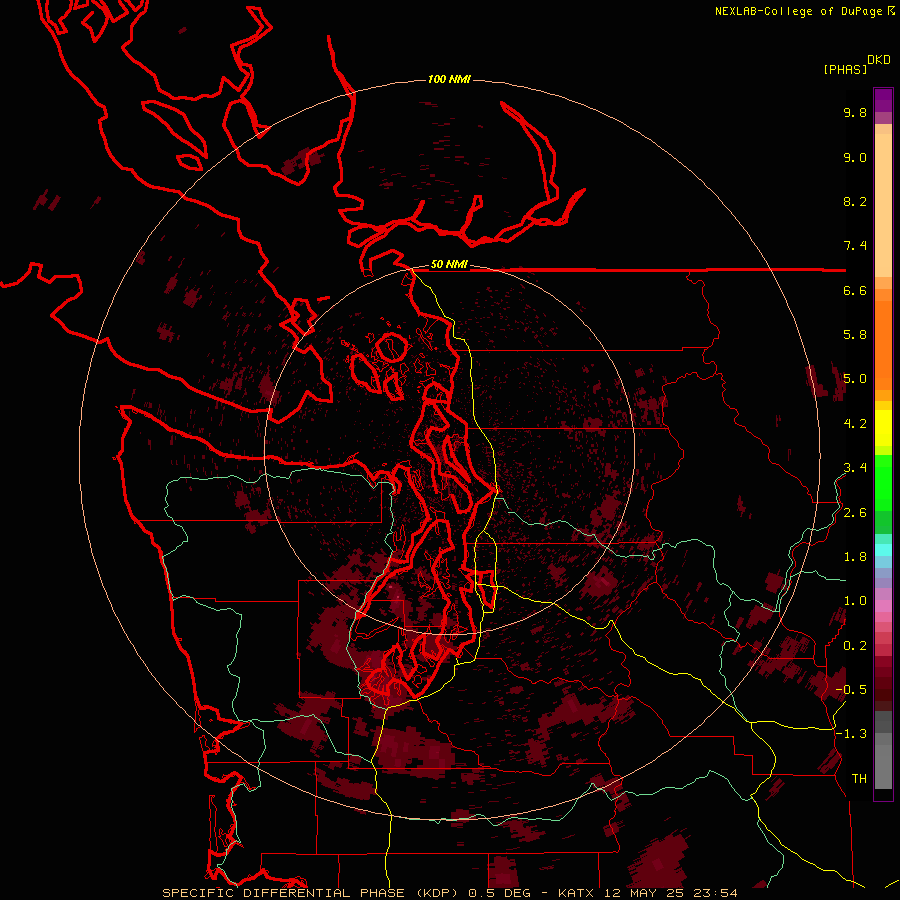
Task: Click the "NEXLAB-College of DuPage" header text
Action: tap(800, 11)
